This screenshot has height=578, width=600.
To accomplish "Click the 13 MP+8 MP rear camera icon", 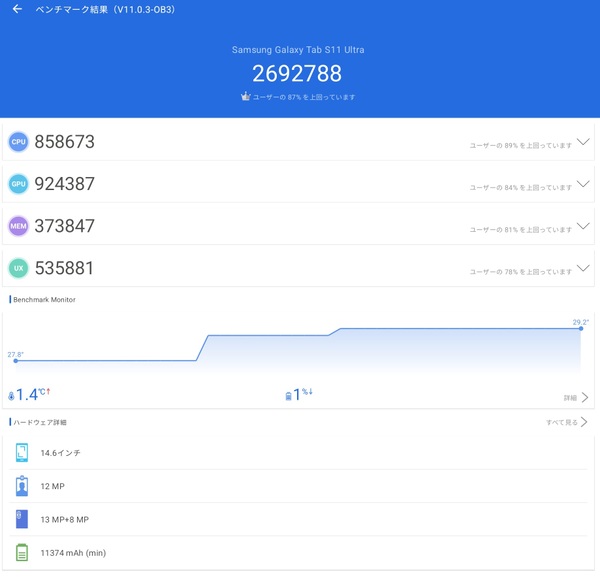I will pyautogui.click(x=22, y=519).
